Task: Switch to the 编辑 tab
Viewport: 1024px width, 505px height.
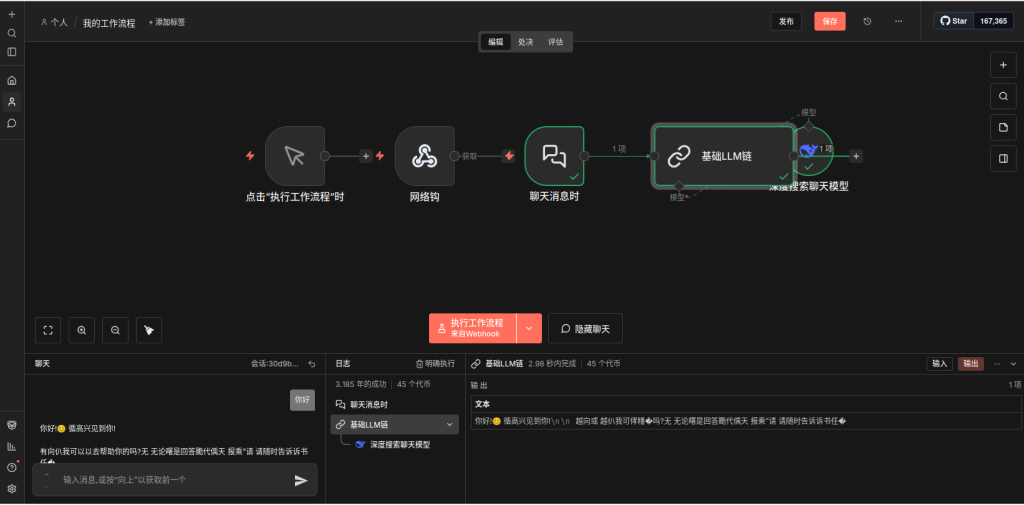Action: (x=496, y=42)
